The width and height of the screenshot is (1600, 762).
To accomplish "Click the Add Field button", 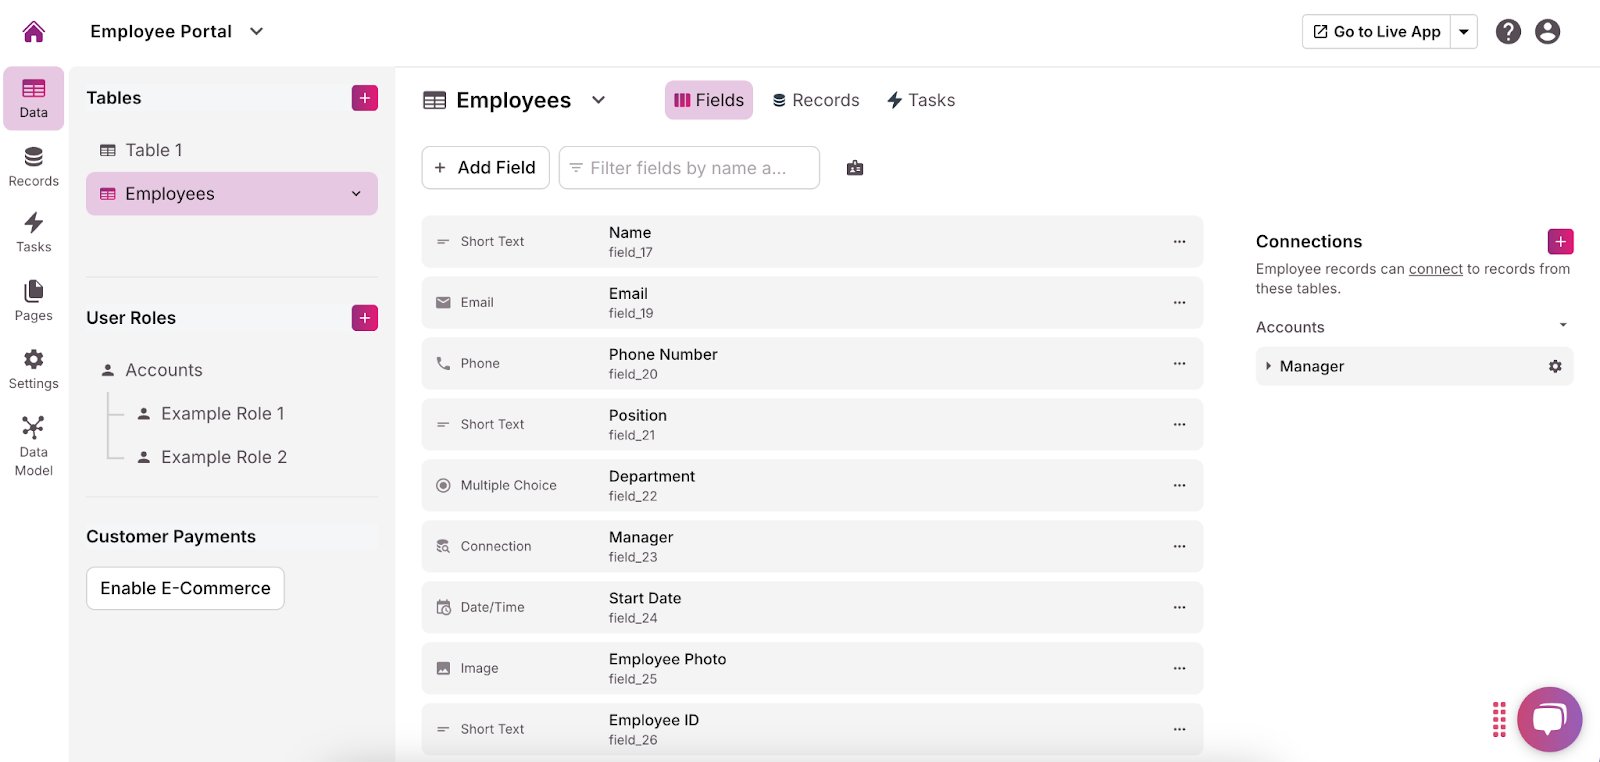I will (485, 168).
